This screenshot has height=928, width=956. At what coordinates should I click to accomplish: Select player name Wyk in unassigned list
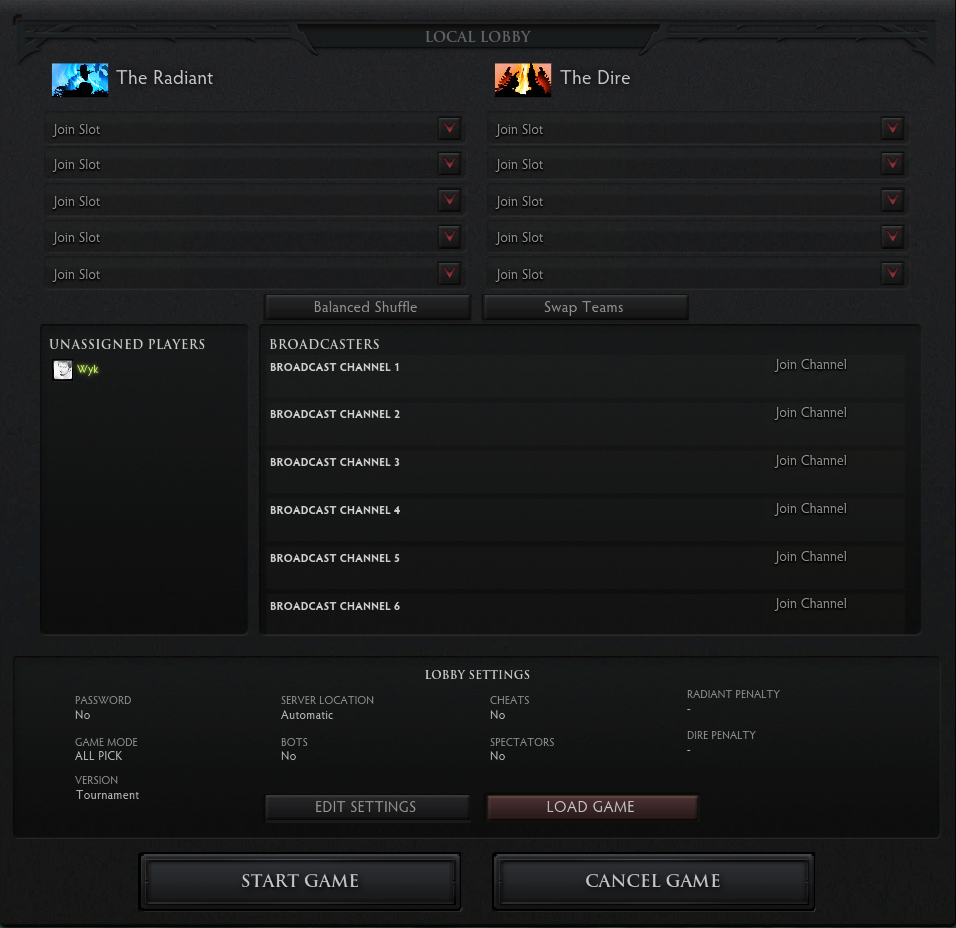(88, 370)
